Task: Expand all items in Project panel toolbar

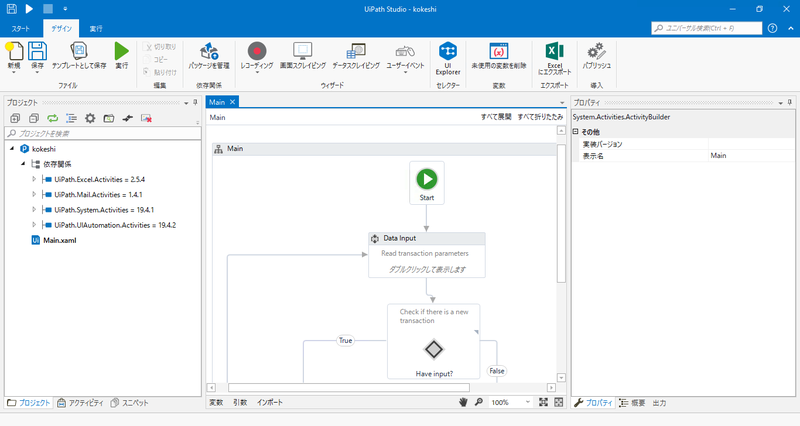Action: 15,118
